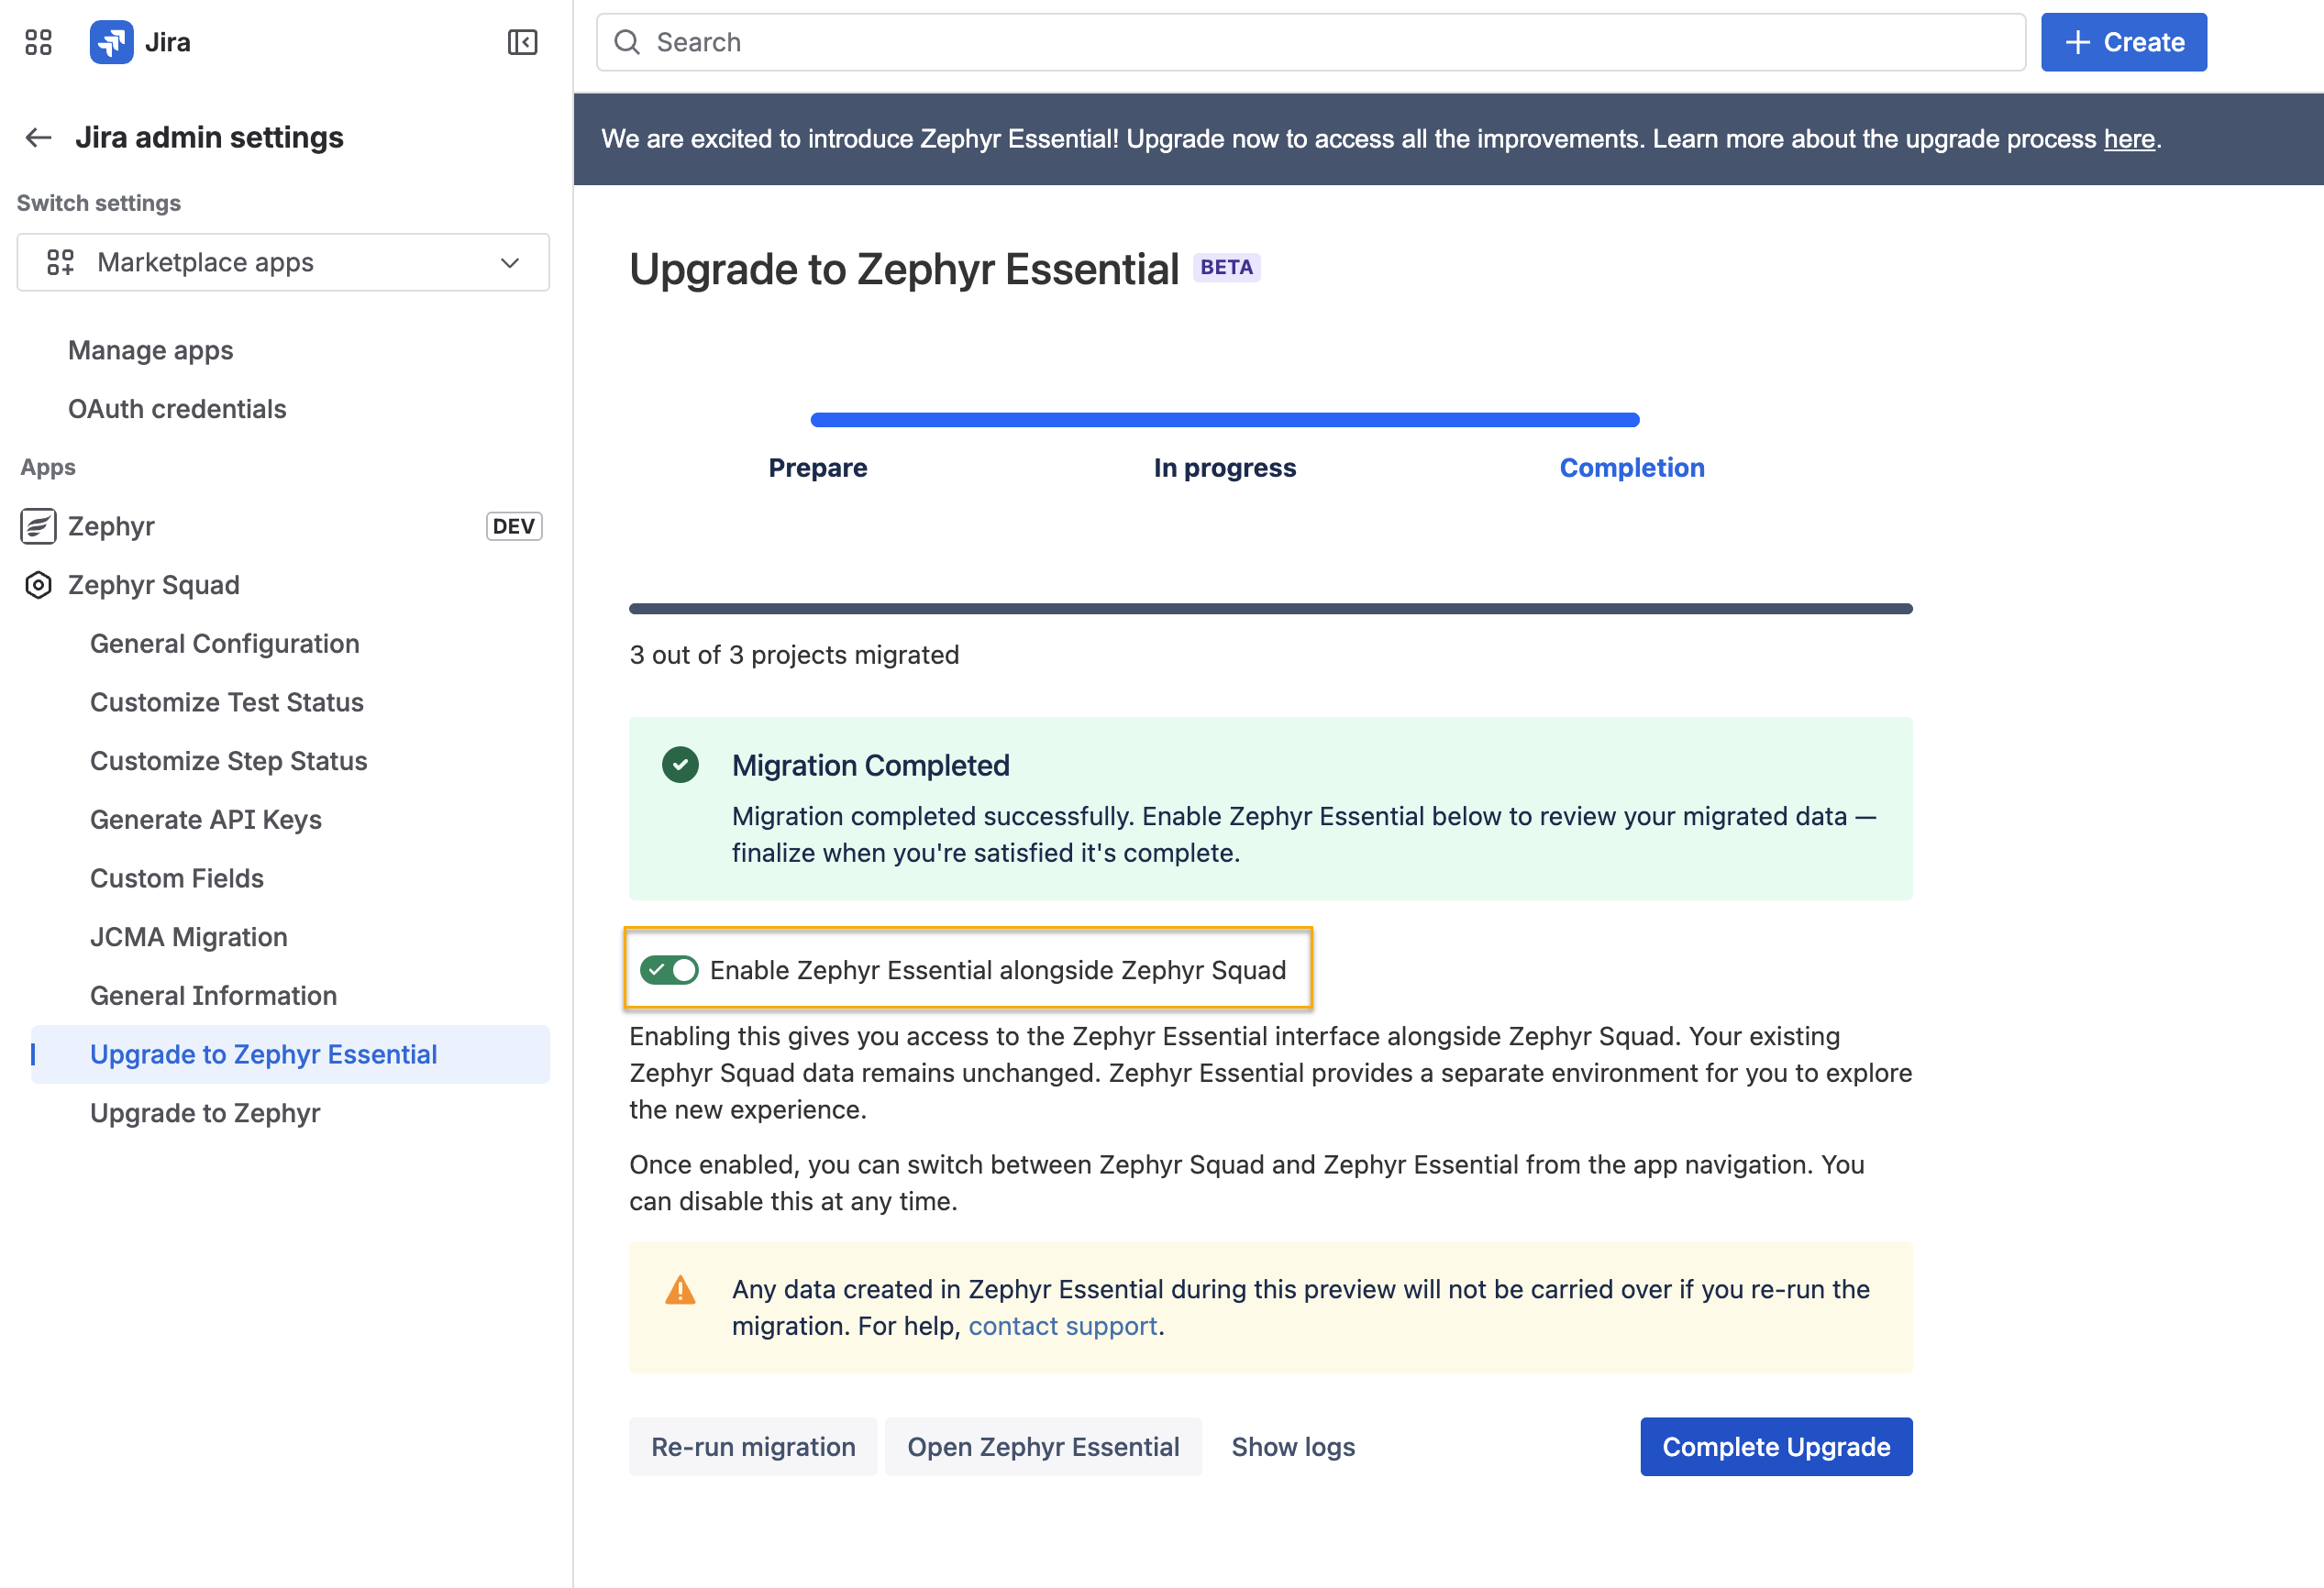
Task: Follow the 'here' link in banner
Action: (2129, 139)
